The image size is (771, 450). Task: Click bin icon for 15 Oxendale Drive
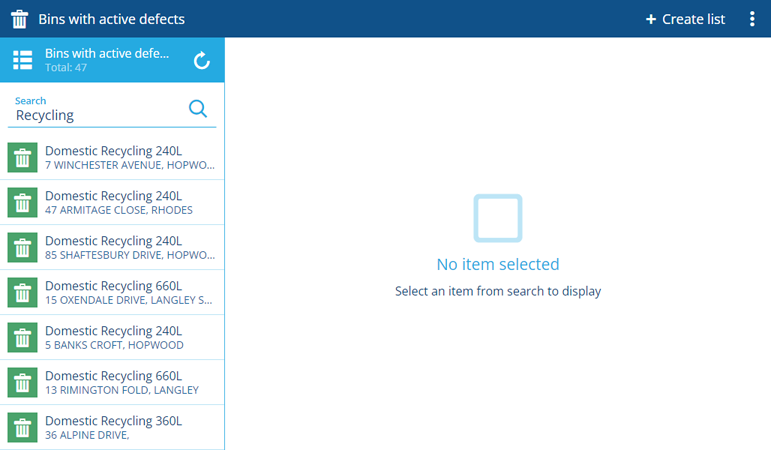tap(23, 292)
